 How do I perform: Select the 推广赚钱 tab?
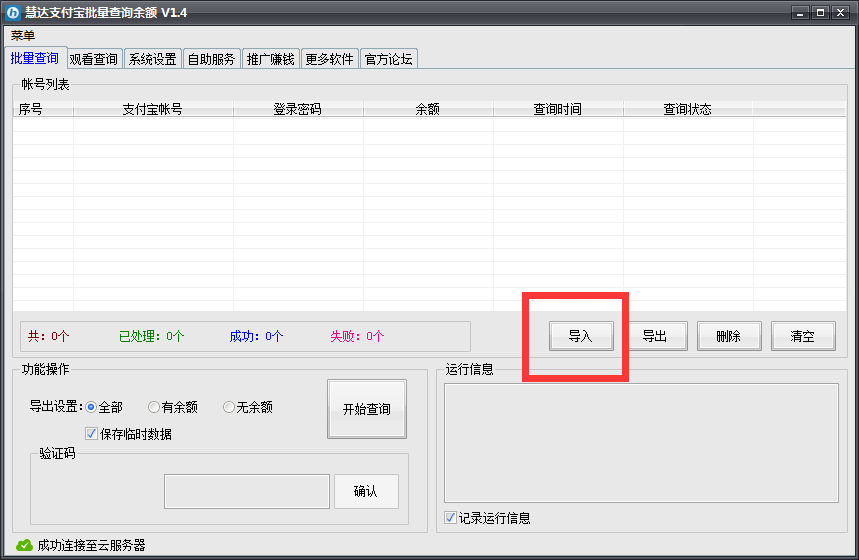pyautogui.click(x=270, y=59)
